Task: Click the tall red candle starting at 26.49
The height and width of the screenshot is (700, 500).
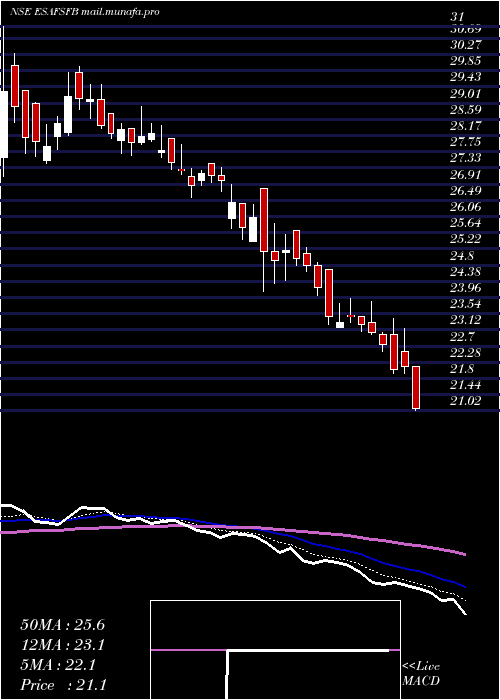Action: 264,220
